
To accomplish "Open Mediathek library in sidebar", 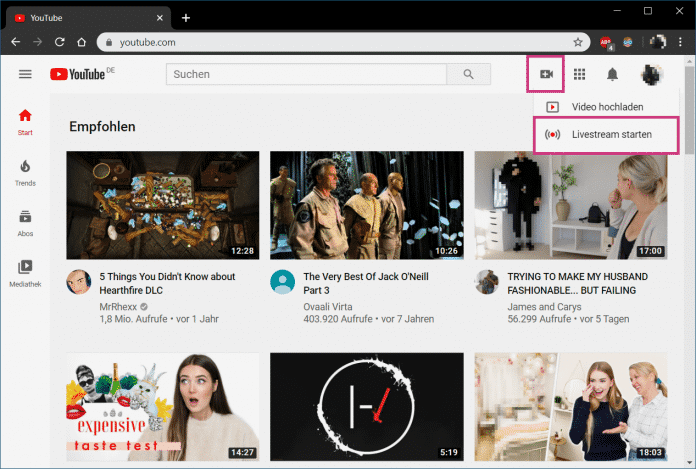I will [25, 273].
